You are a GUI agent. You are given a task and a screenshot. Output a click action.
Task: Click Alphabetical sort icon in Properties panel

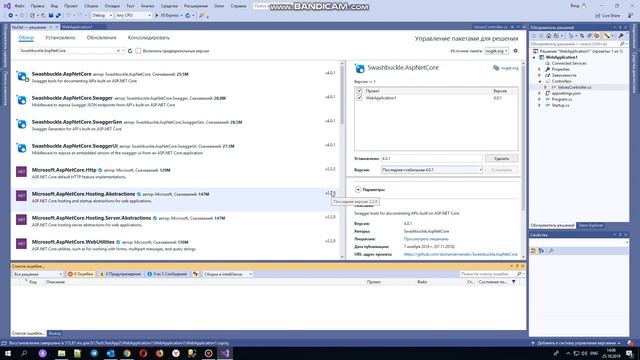click(541, 251)
